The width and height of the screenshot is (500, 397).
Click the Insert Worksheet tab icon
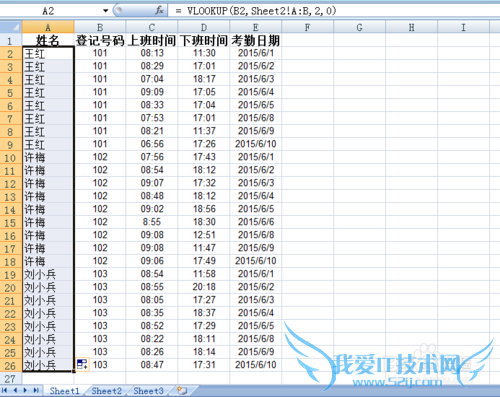[x=182, y=391]
